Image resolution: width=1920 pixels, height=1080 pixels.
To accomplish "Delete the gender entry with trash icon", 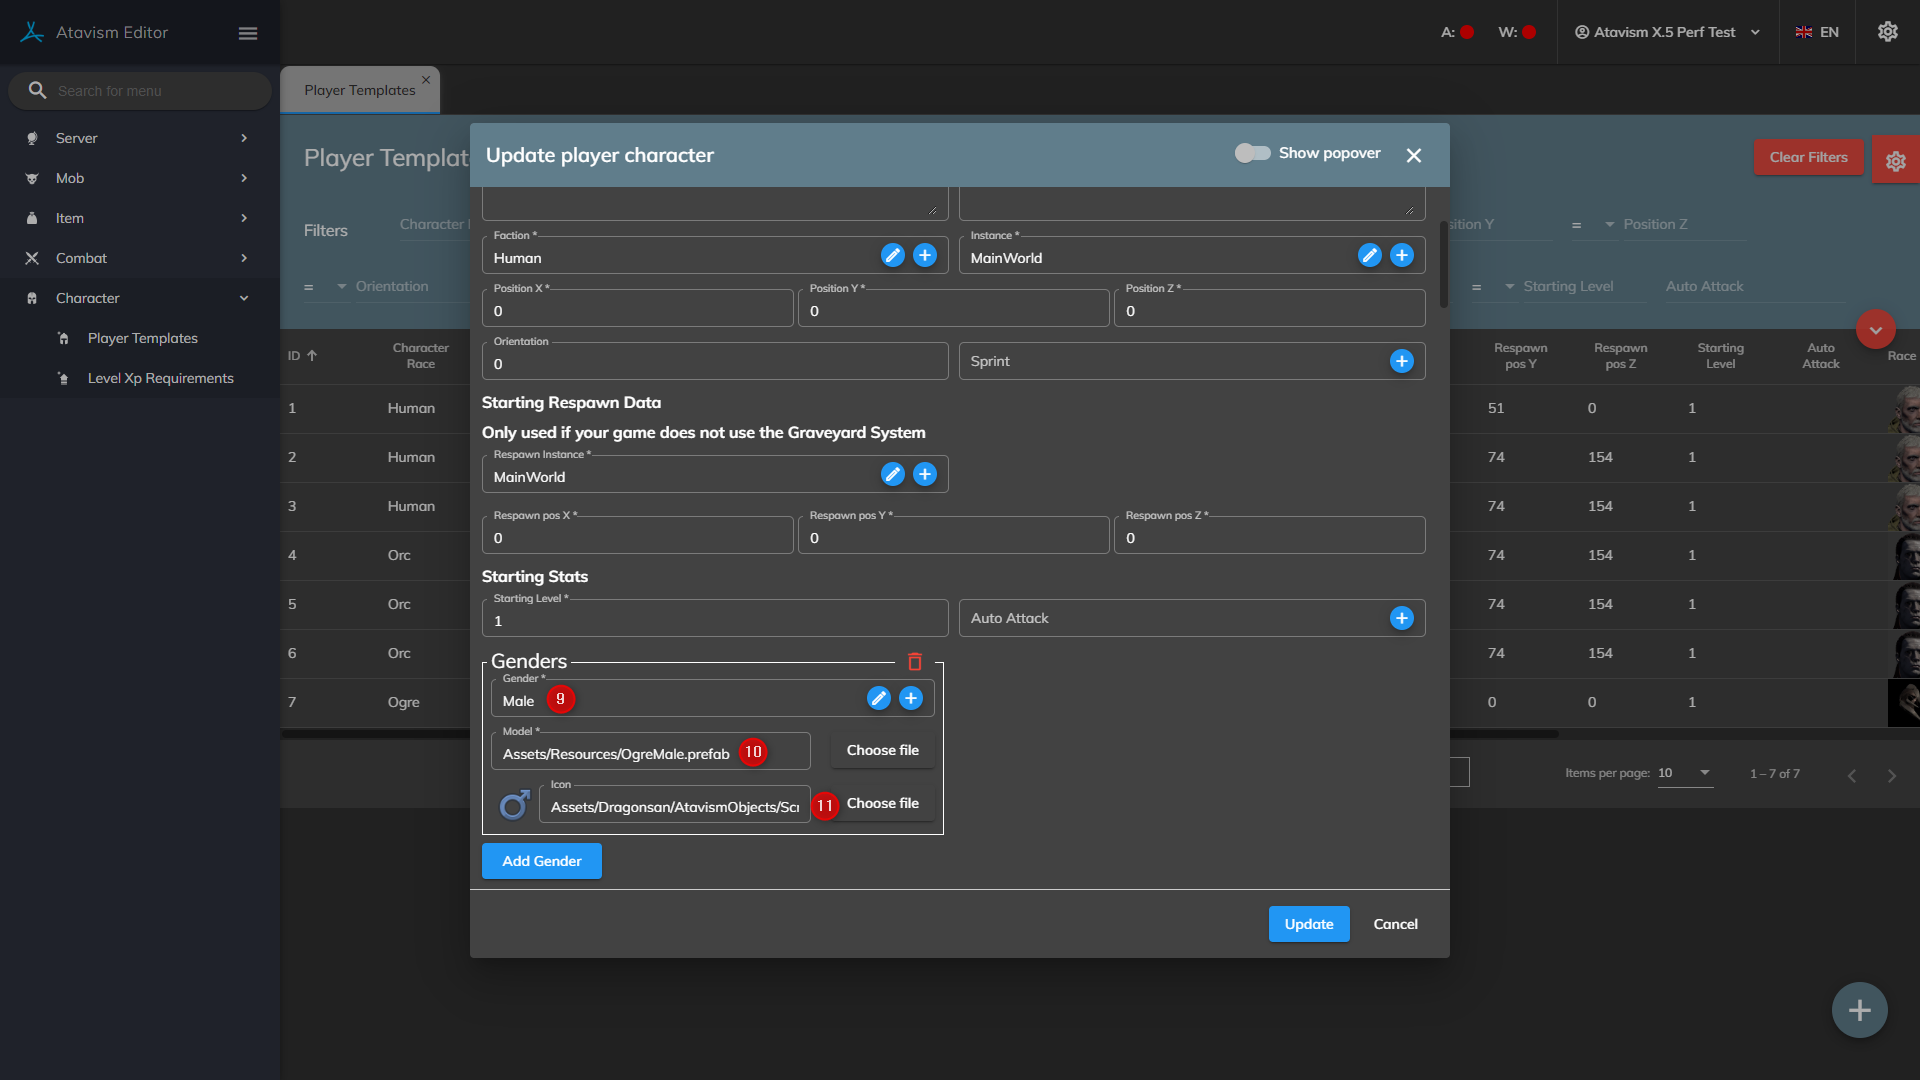I will click(x=914, y=662).
